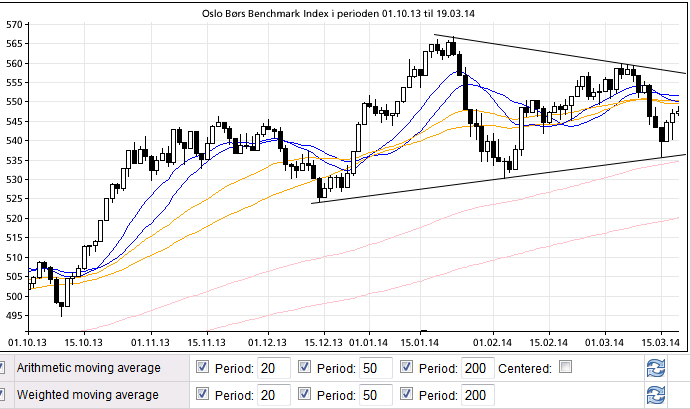Toggle Weighted moving average period 50 checkbox
Screen dimensions: 691x409
[304, 394]
